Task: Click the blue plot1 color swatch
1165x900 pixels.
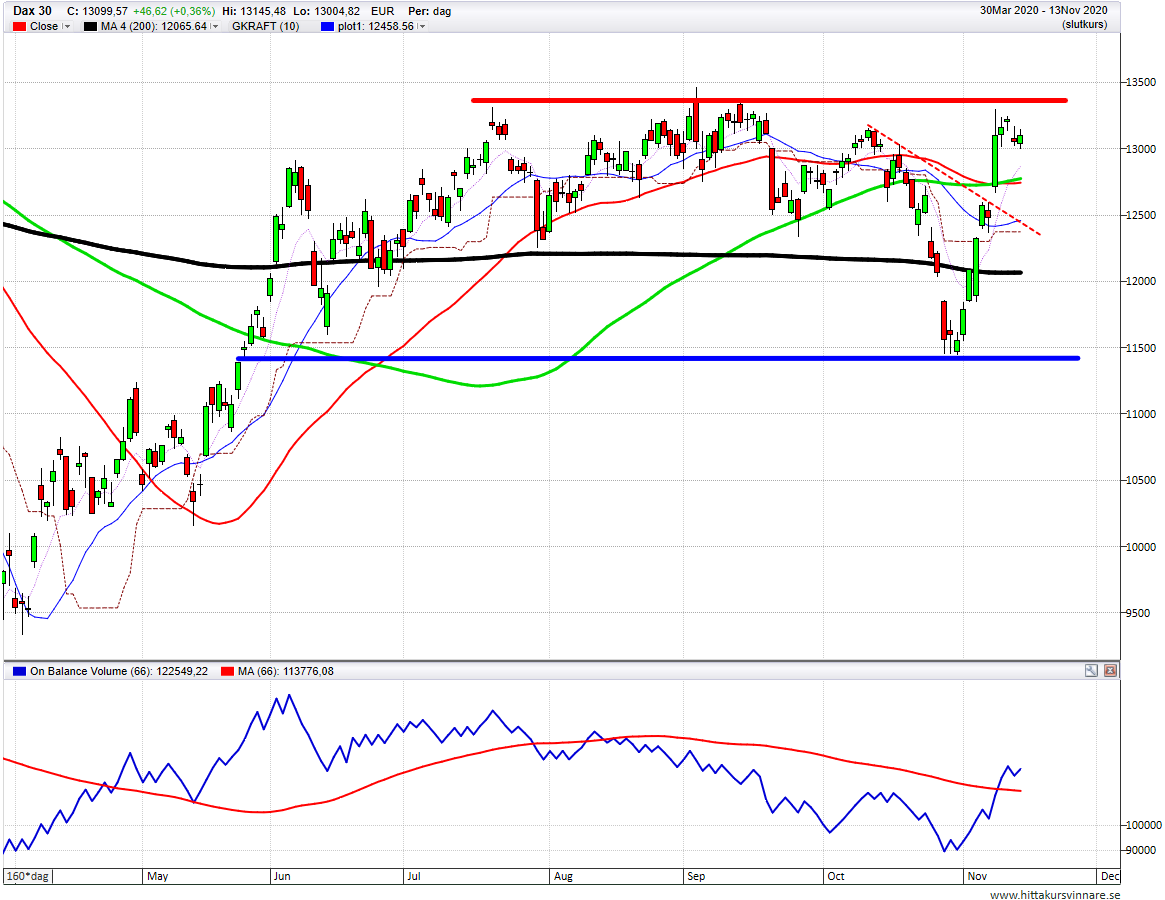Action: [327, 26]
